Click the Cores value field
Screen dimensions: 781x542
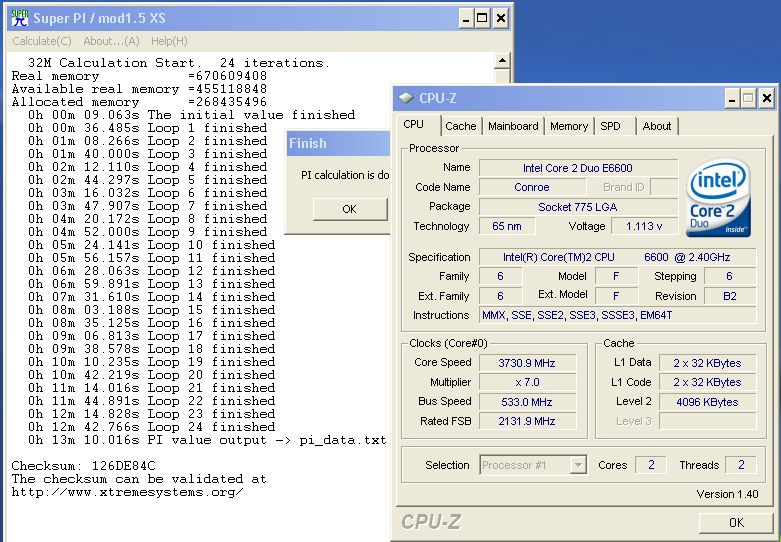click(x=651, y=465)
